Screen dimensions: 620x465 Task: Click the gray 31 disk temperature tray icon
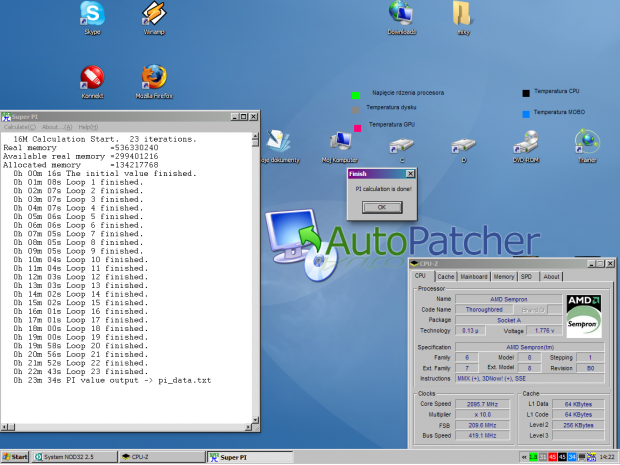coord(543,457)
